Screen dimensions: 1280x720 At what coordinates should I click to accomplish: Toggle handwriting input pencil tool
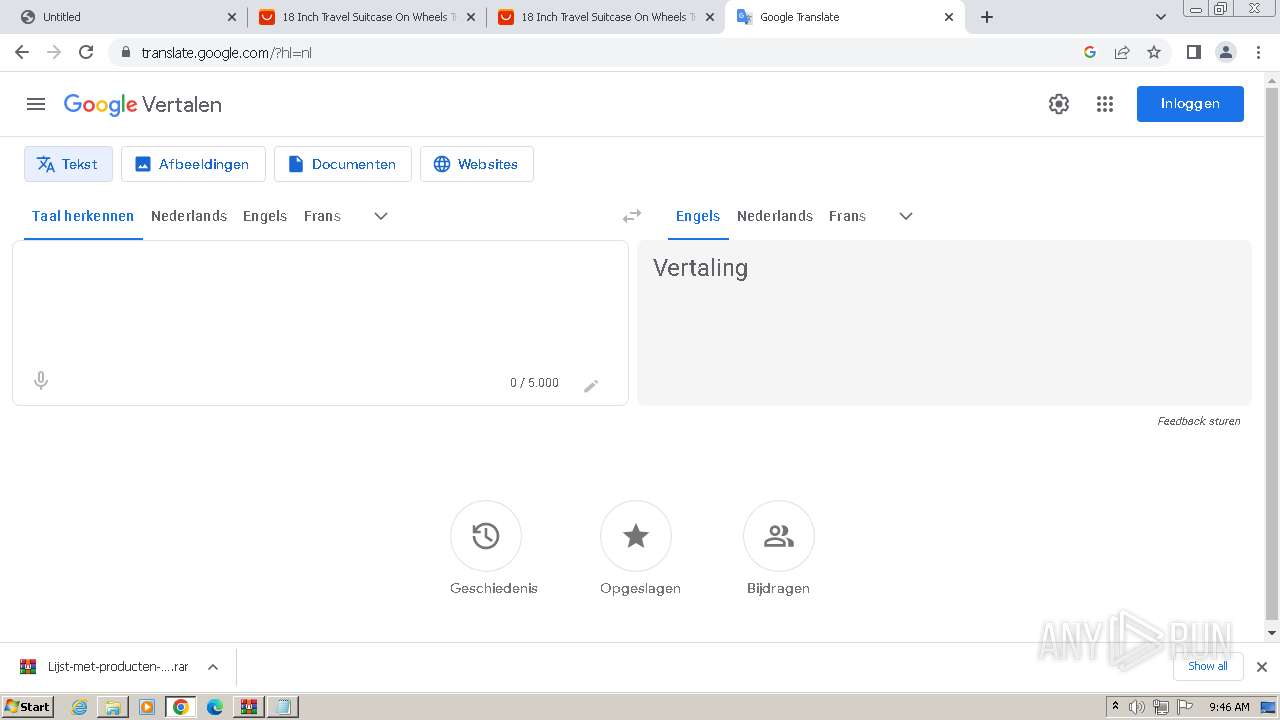pos(591,385)
